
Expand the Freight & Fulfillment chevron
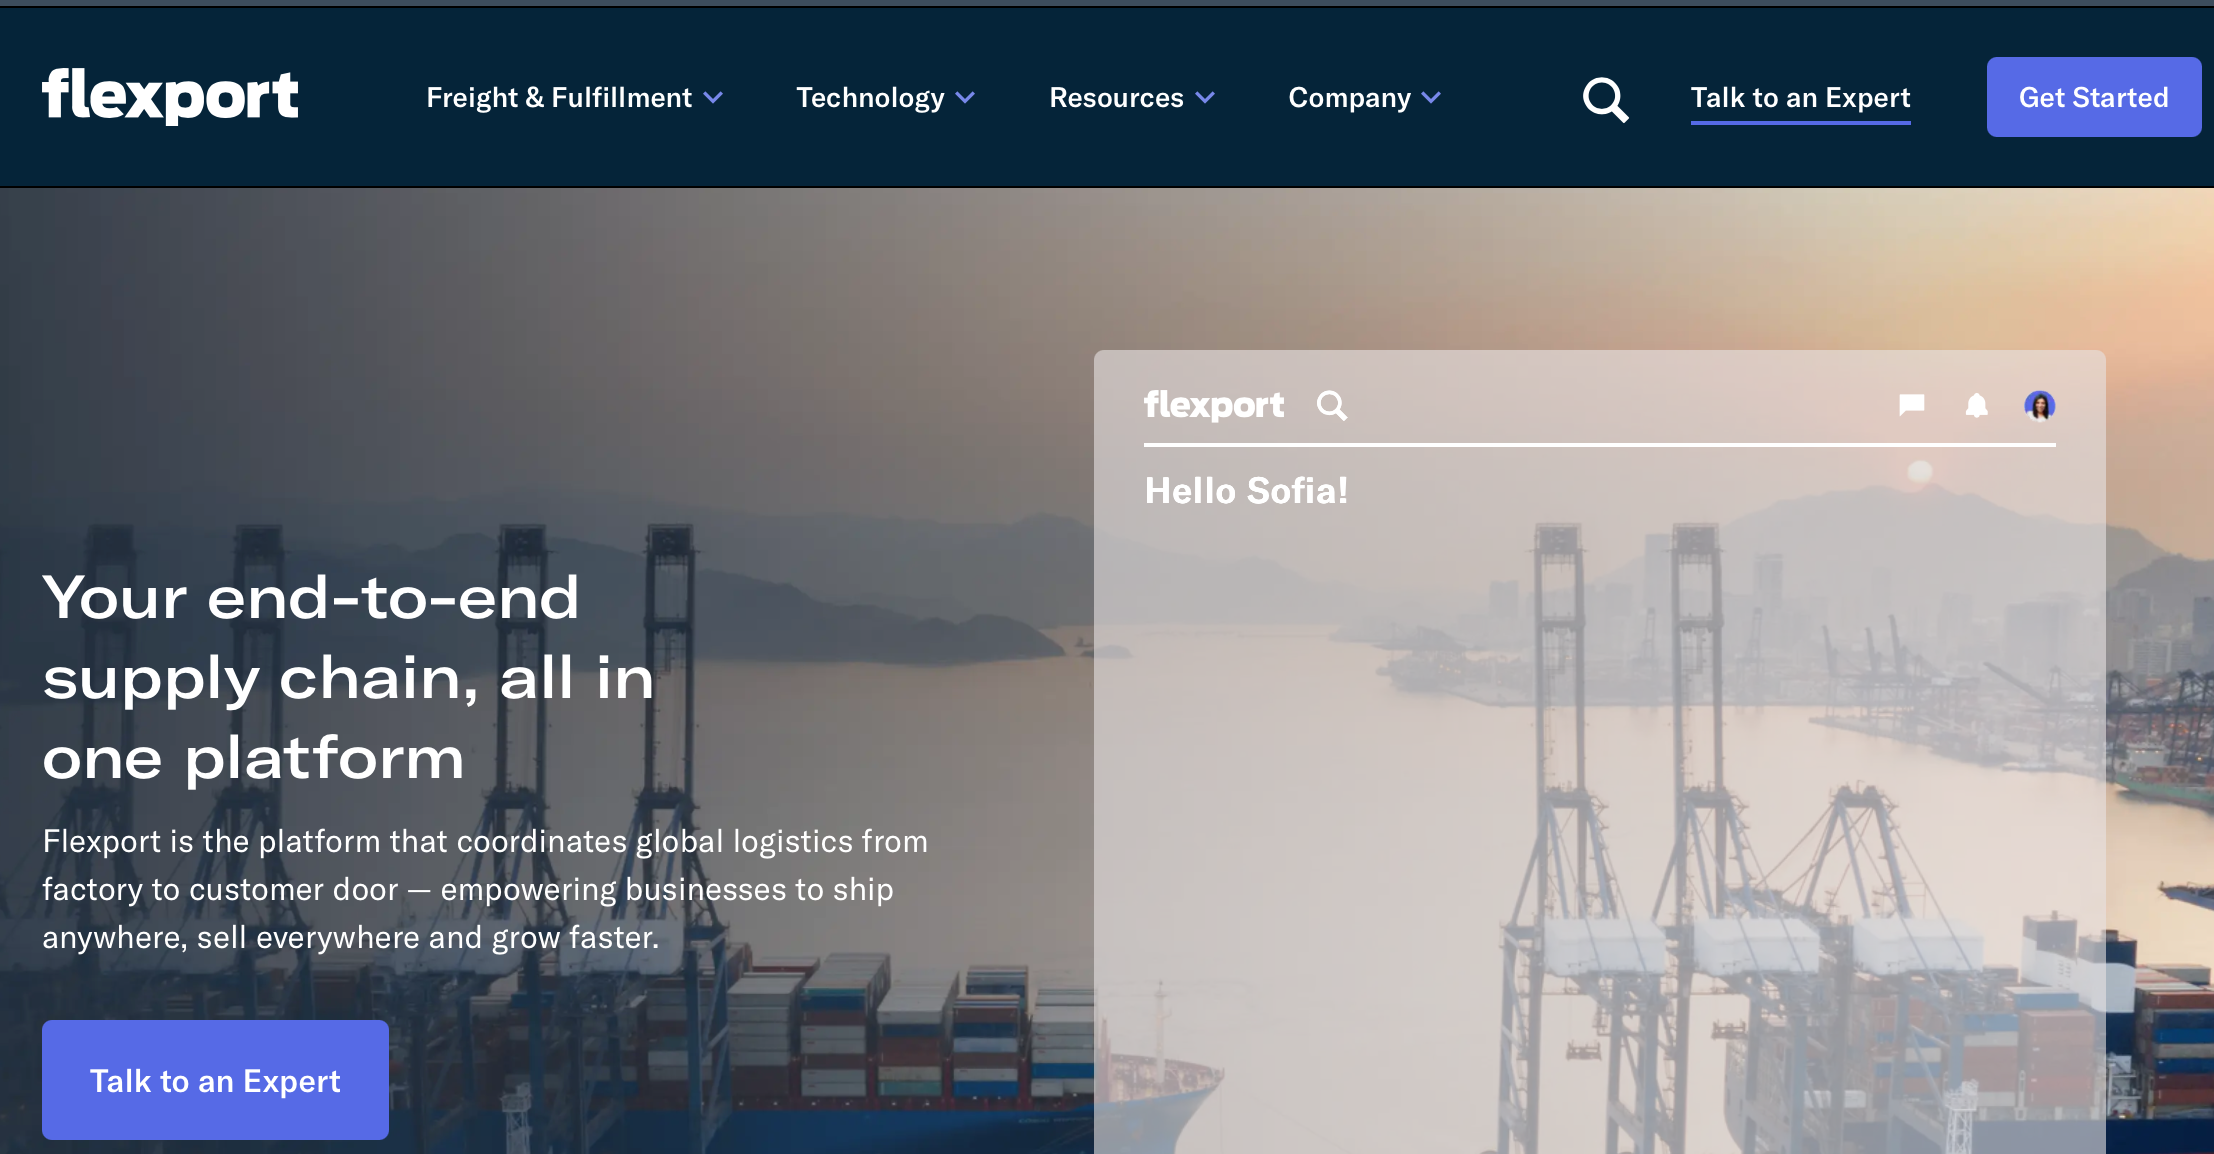(x=713, y=98)
